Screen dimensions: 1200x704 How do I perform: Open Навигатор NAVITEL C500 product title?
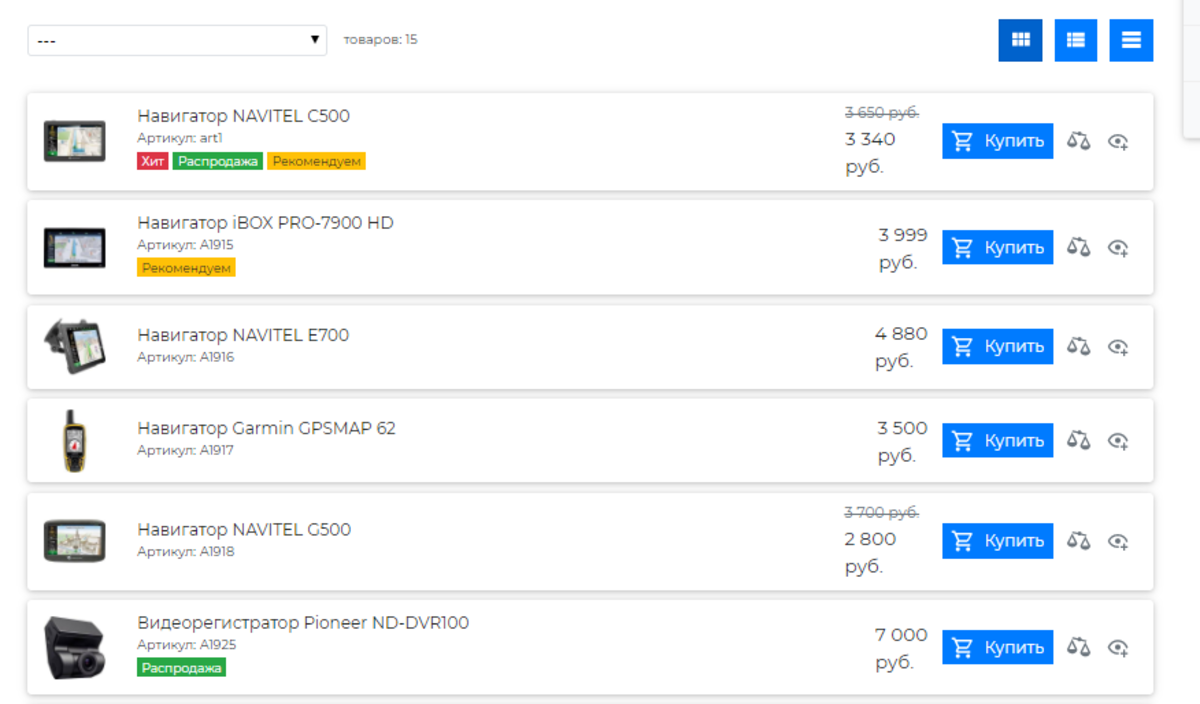pyautogui.click(x=243, y=116)
